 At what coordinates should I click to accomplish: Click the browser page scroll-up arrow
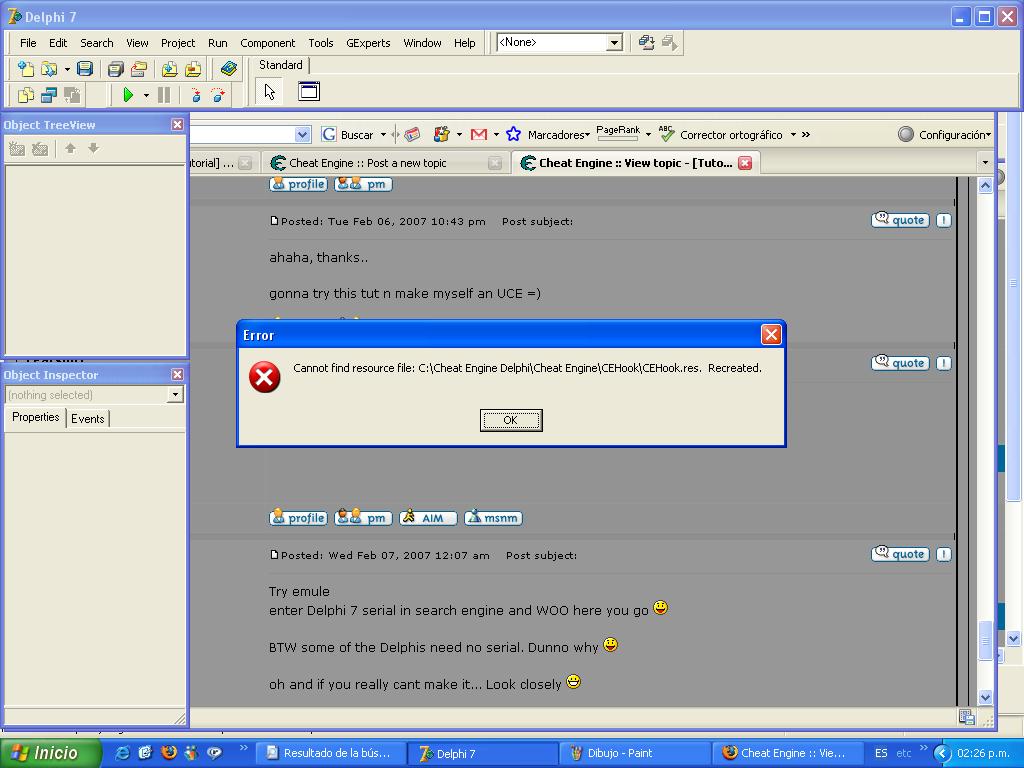[985, 185]
